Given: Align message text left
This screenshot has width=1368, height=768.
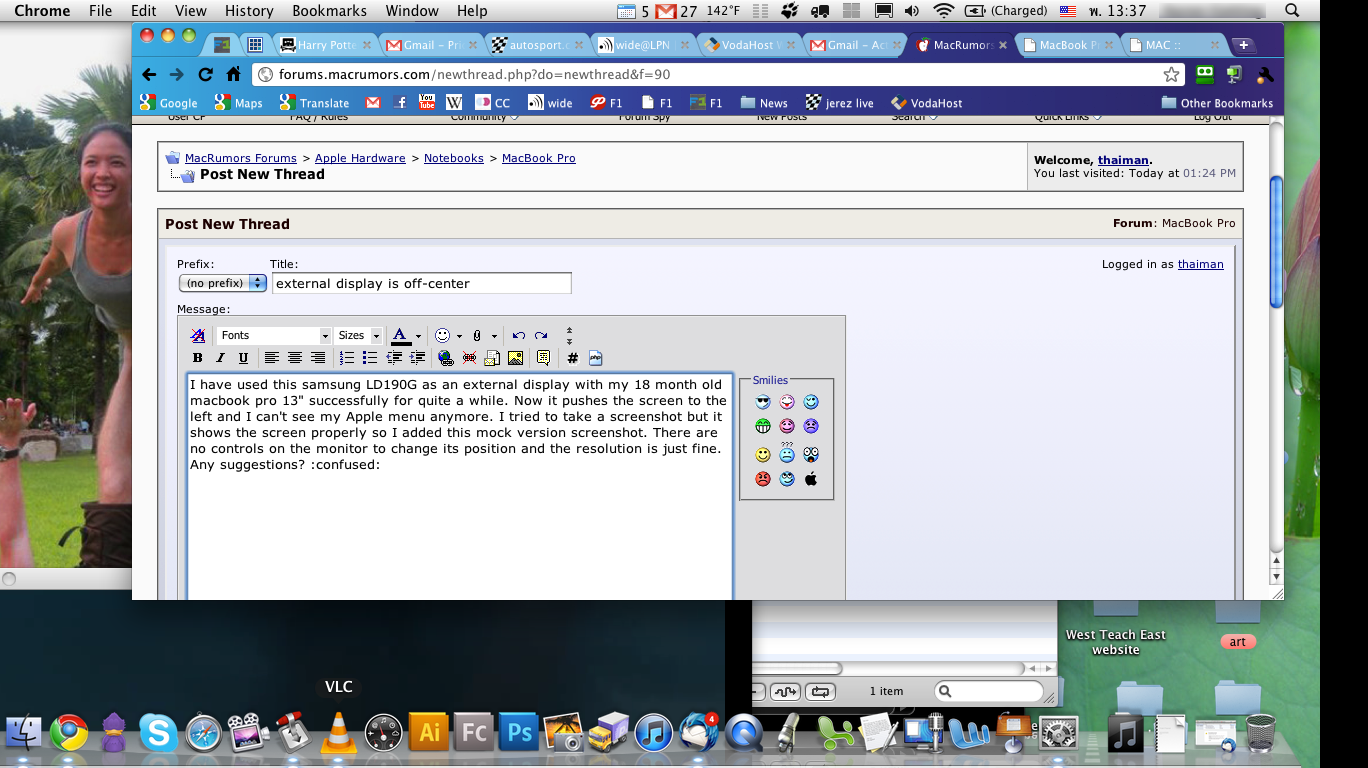Looking at the screenshot, I should click(272, 358).
